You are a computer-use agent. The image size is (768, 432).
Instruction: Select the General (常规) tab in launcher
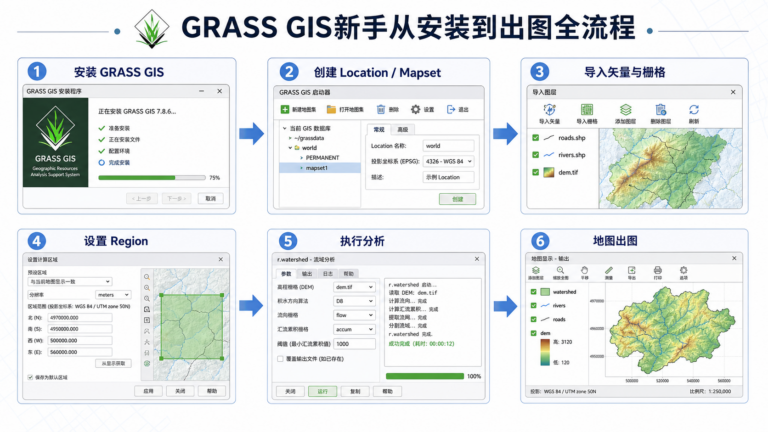pyautogui.click(x=379, y=129)
